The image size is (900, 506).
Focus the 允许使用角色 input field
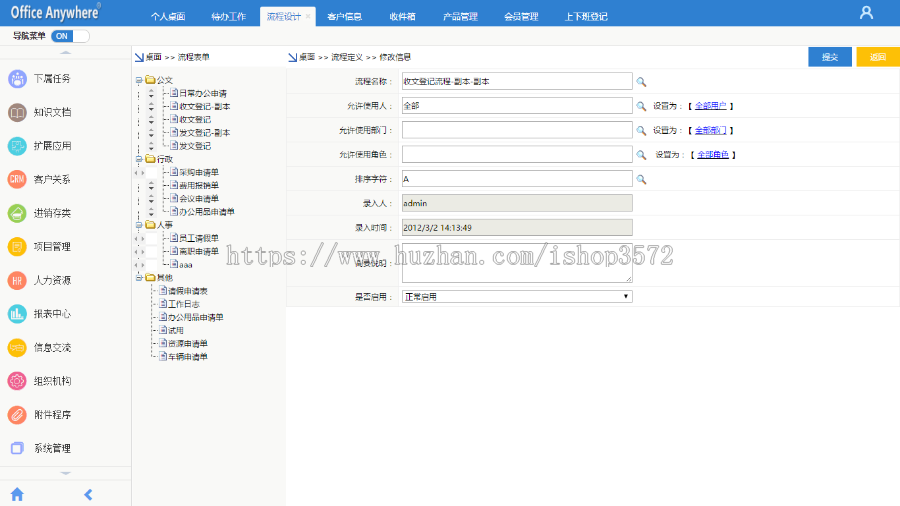point(517,154)
